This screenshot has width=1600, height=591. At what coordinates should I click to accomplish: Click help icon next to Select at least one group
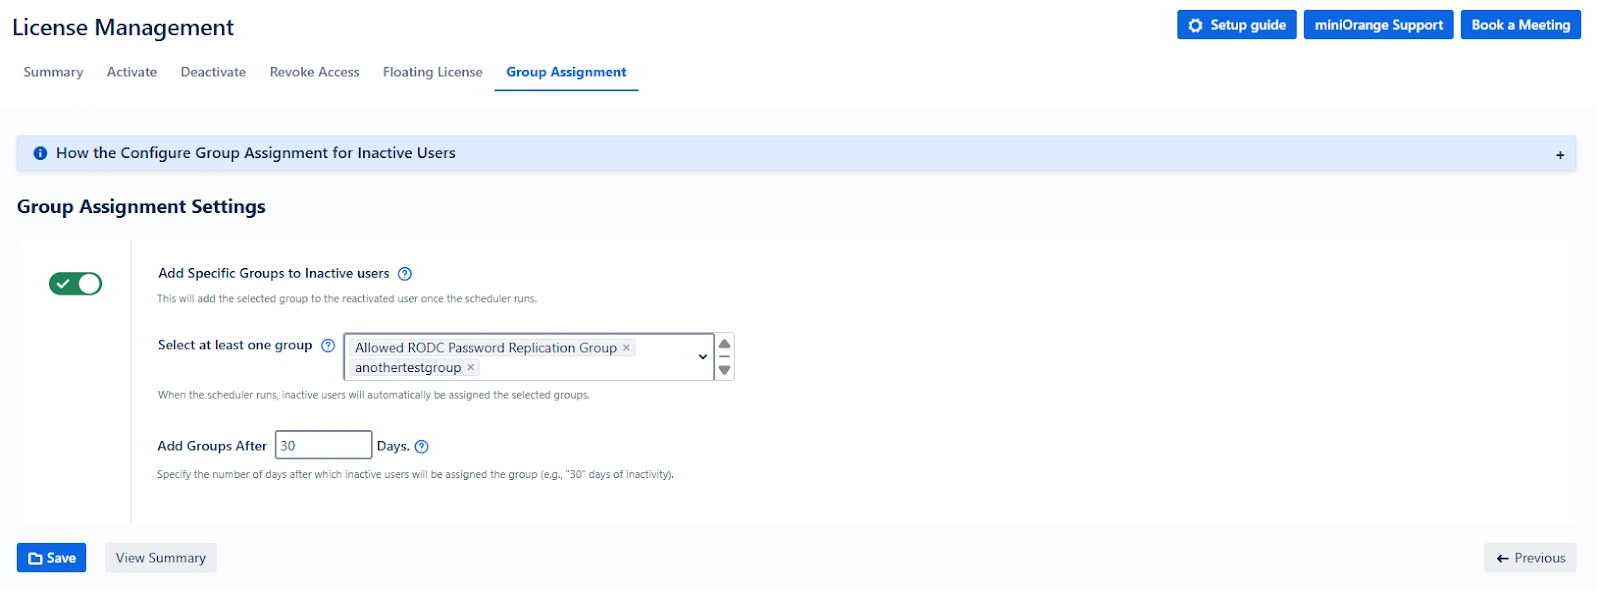(x=328, y=346)
